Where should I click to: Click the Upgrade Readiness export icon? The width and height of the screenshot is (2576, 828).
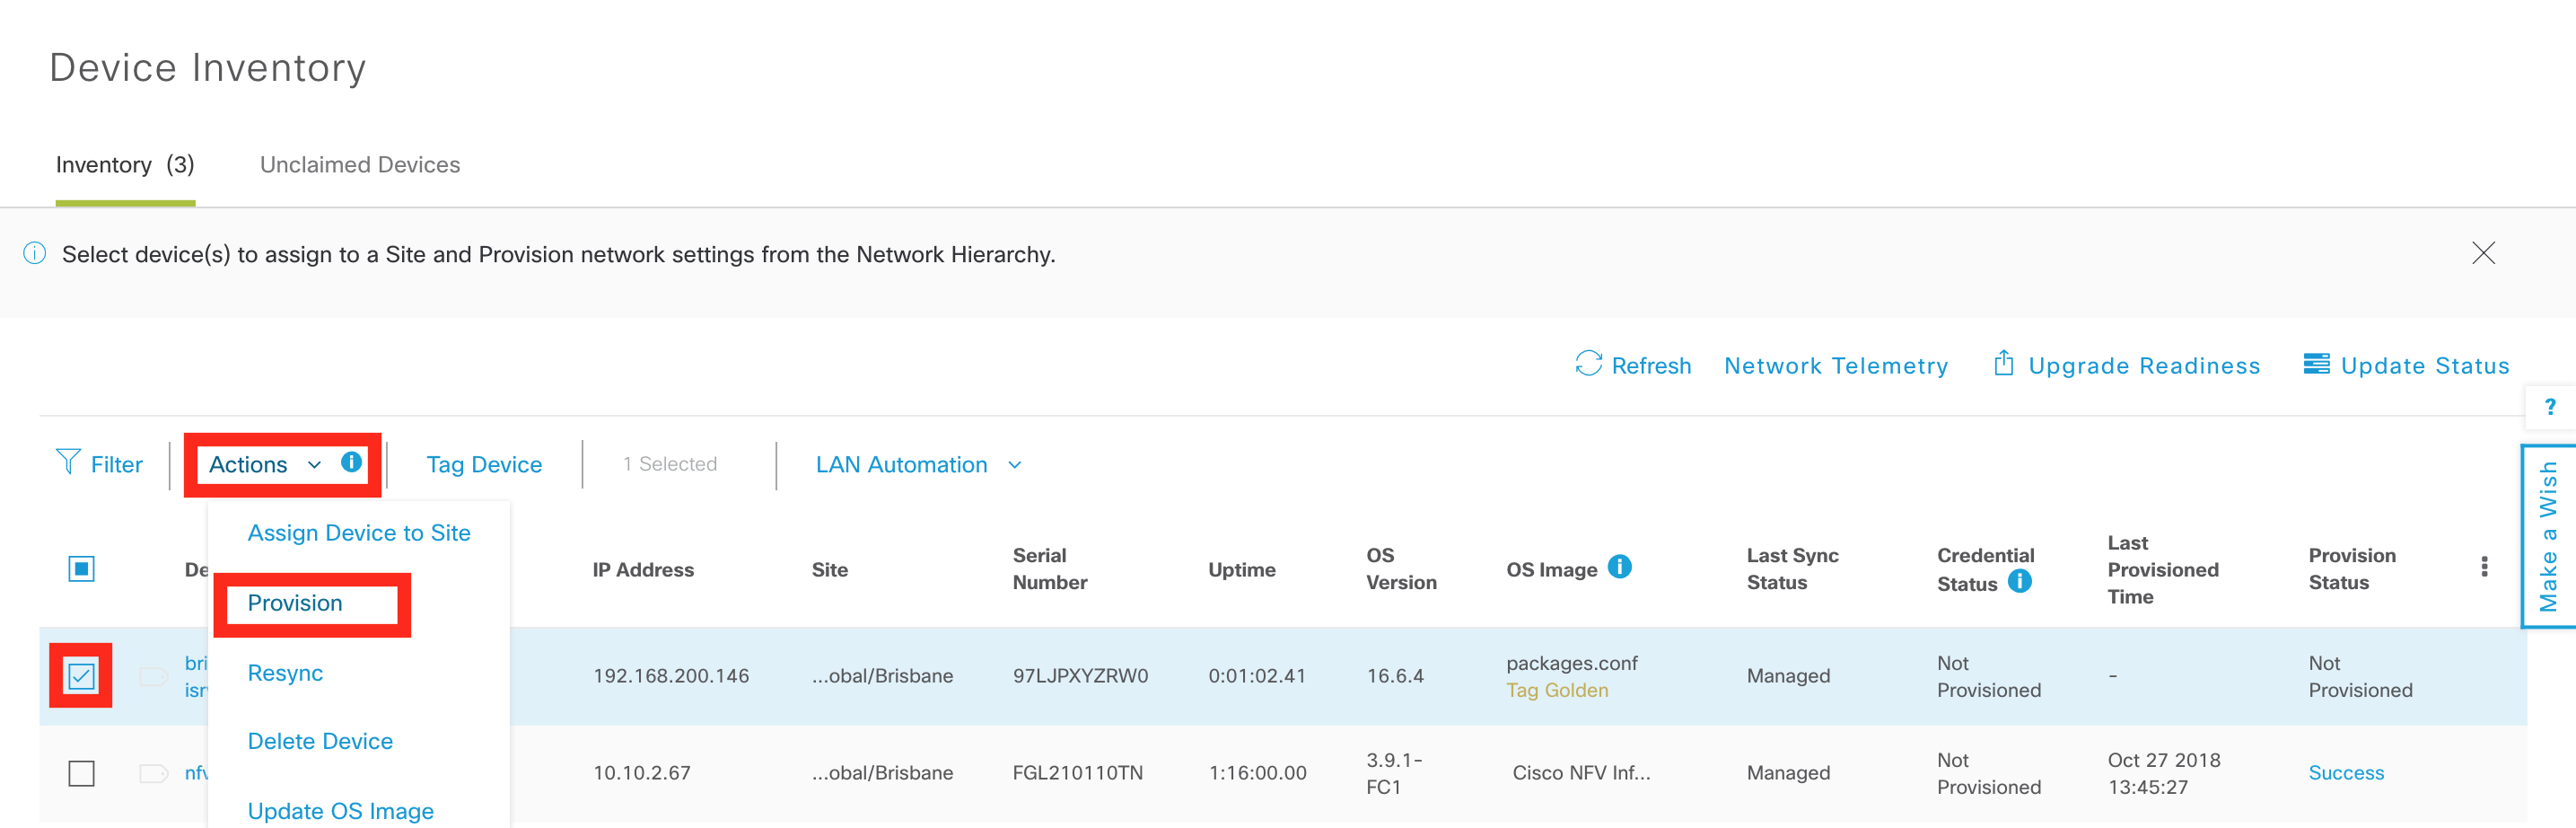[x=2003, y=362]
